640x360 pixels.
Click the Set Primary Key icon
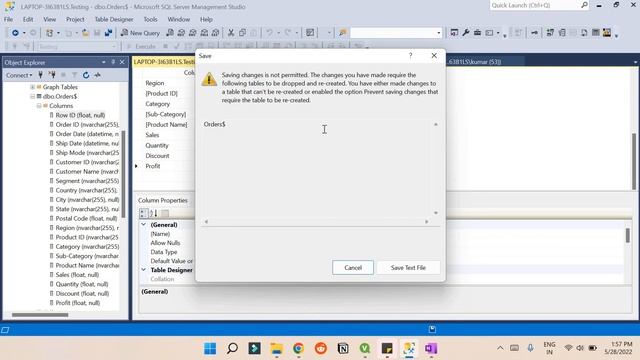click(x=534, y=33)
